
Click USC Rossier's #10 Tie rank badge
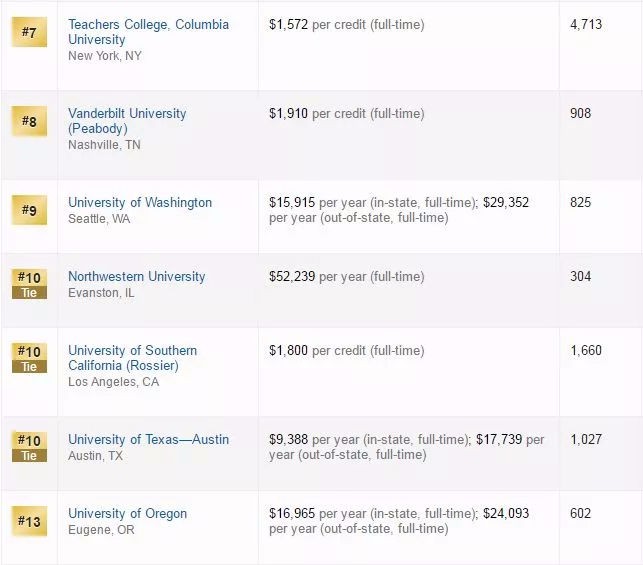coord(28,358)
